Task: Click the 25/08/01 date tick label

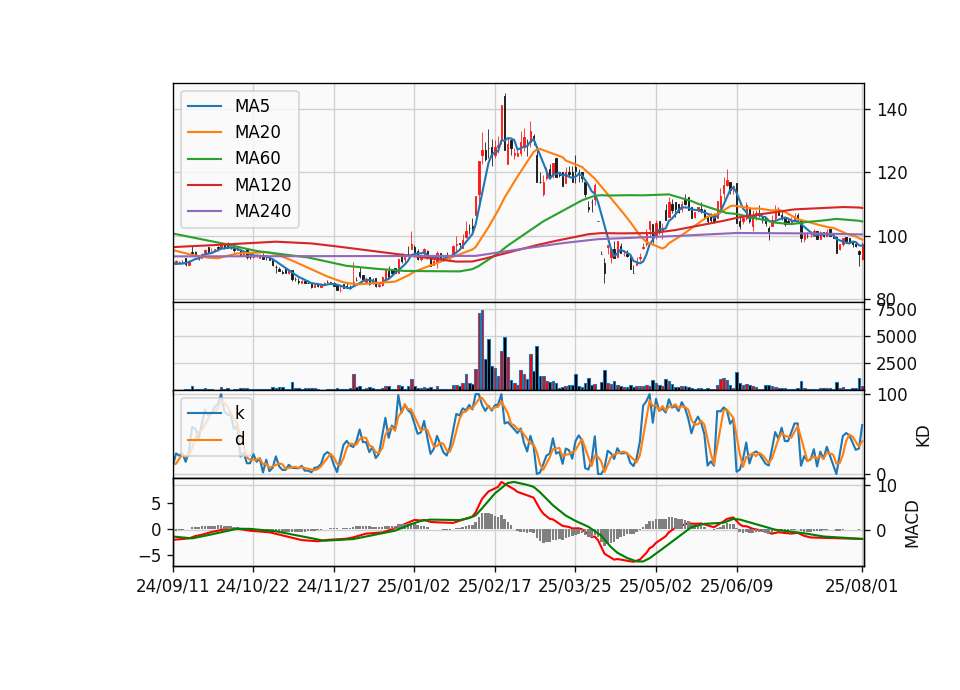Action: click(x=861, y=586)
